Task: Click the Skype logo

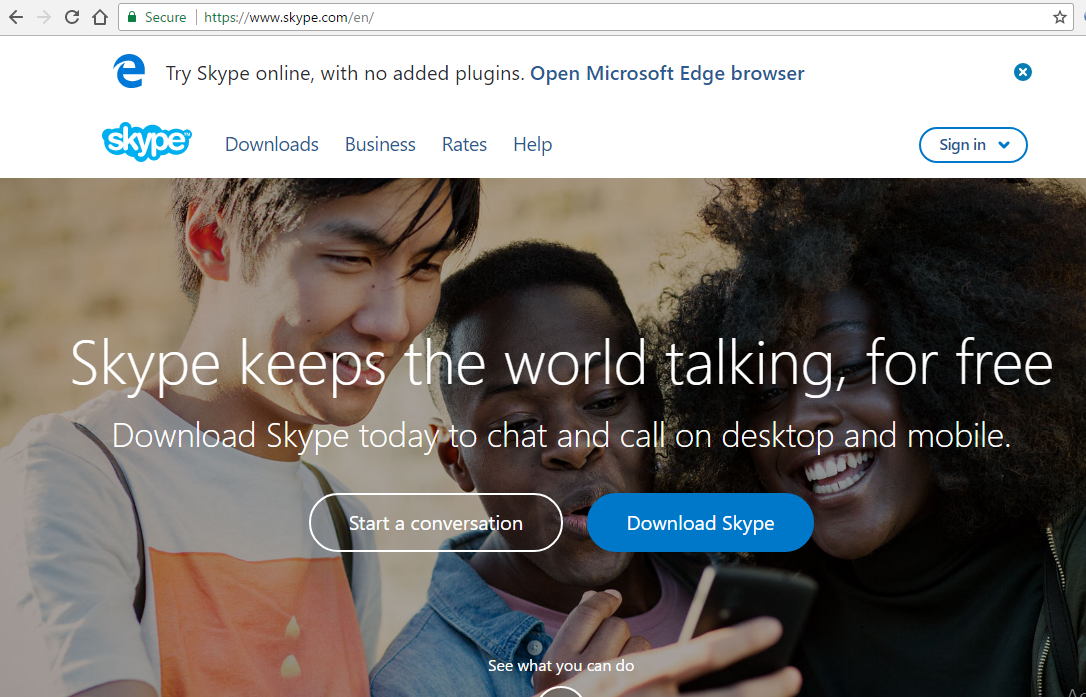Action: 147,142
